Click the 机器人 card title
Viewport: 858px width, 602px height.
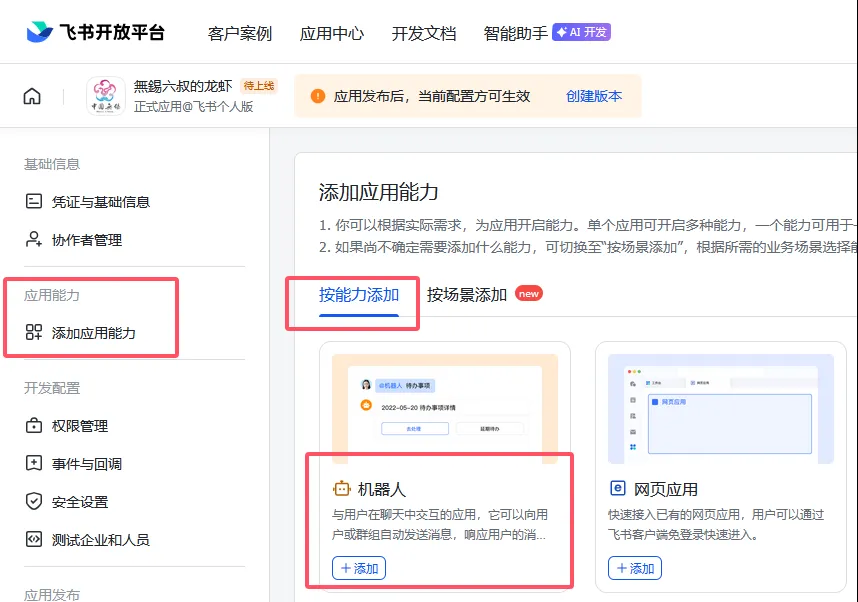[382, 489]
